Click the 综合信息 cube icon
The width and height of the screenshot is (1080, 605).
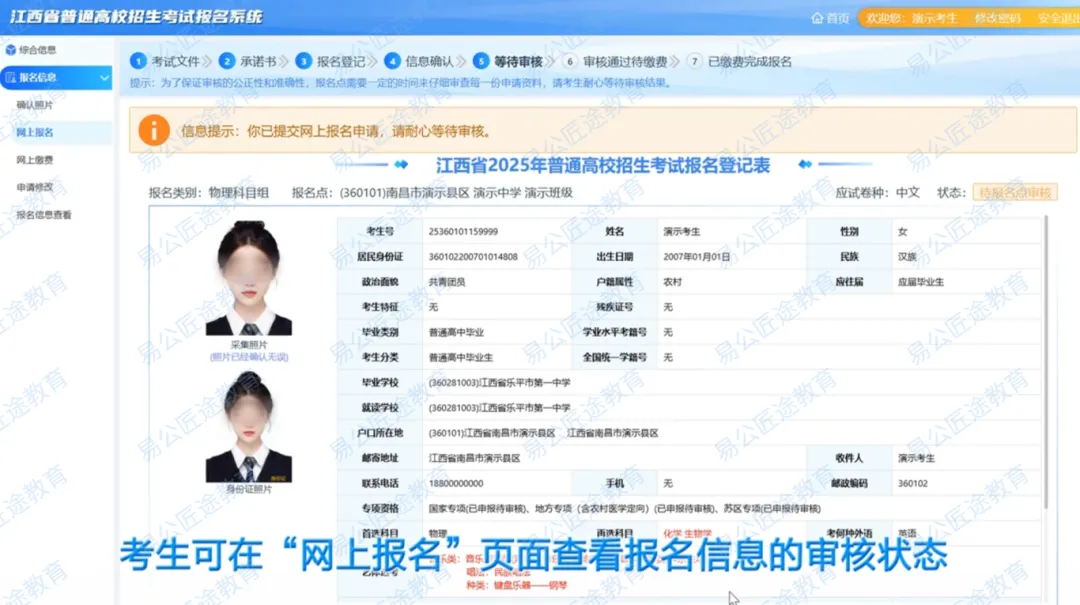pyautogui.click(x=10, y=50)
